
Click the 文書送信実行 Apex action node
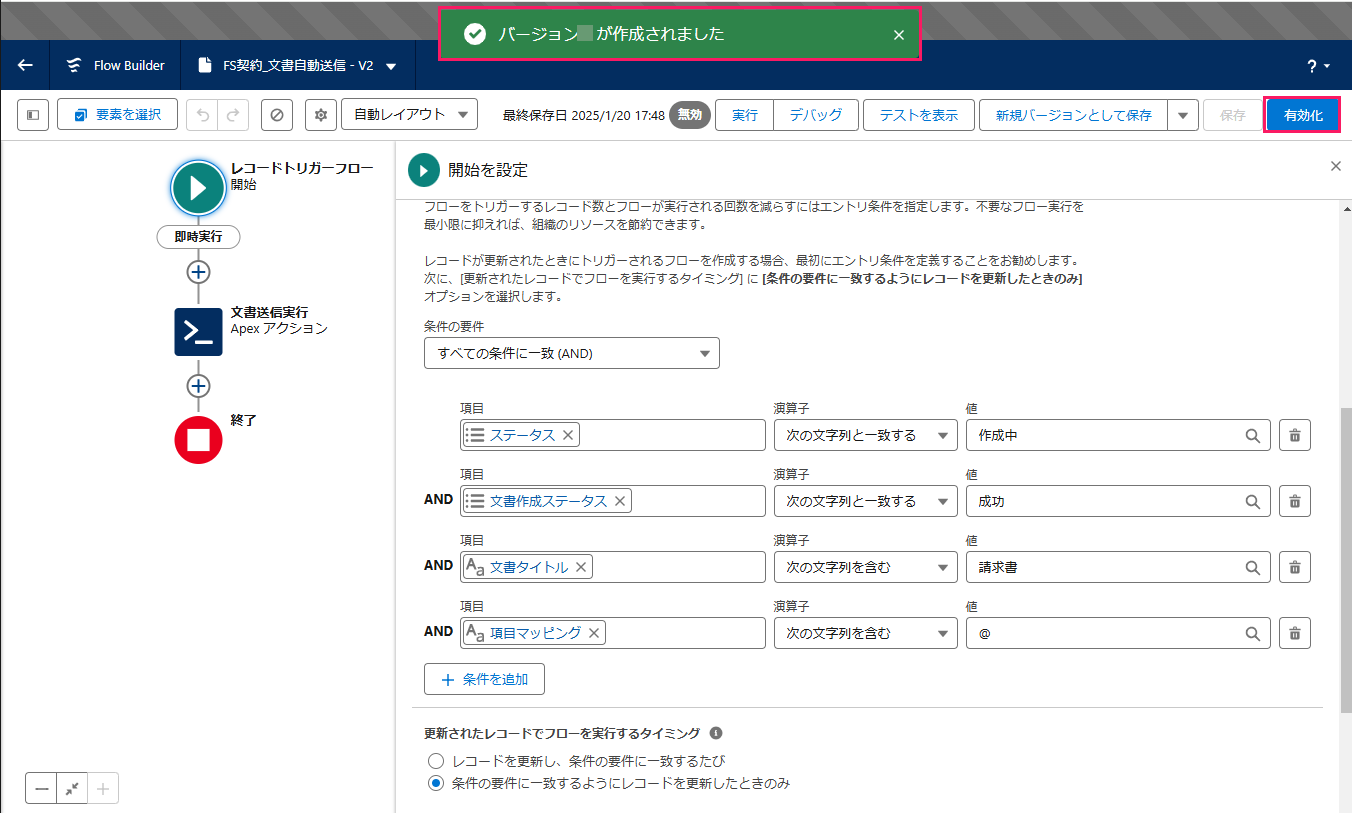click(198, 332)
